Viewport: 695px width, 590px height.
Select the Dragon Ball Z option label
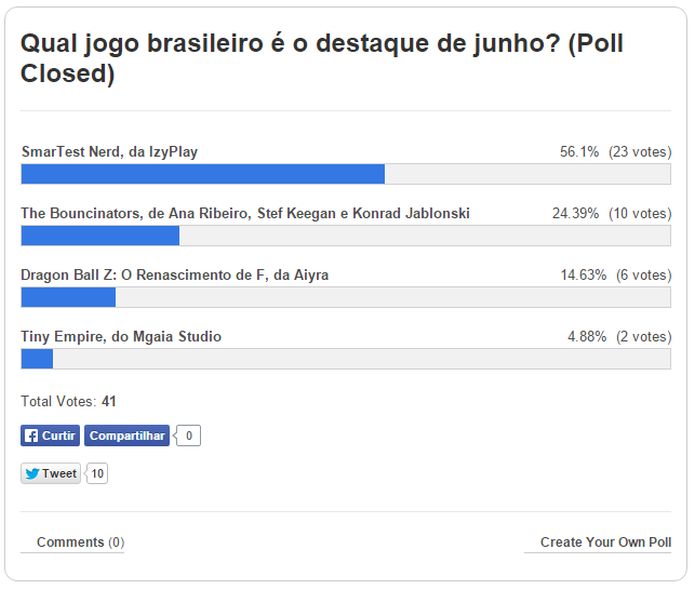(x=175, y=275)
